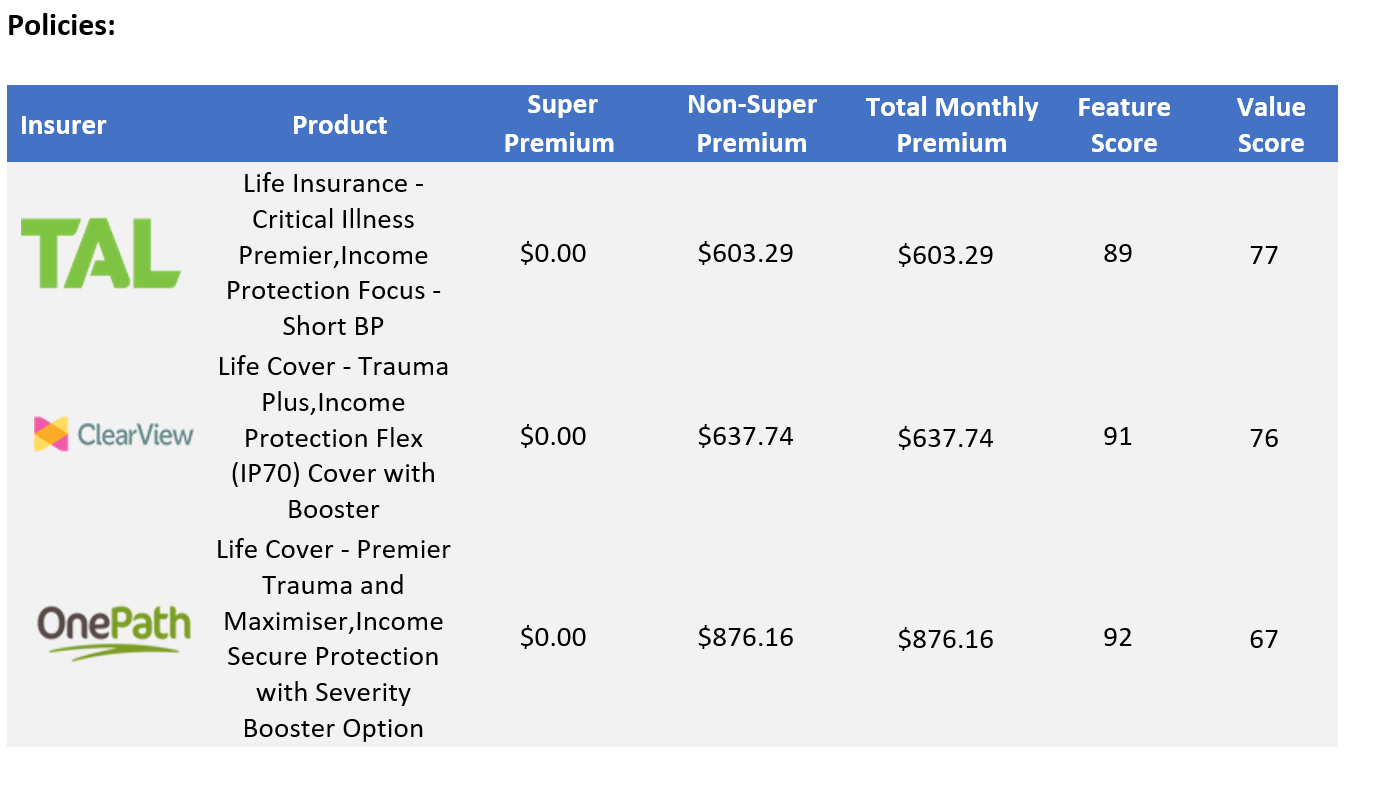Select TAL's Life Insurance product description
The height and width of the screenshot is (806, 1386).
point(333,255)
